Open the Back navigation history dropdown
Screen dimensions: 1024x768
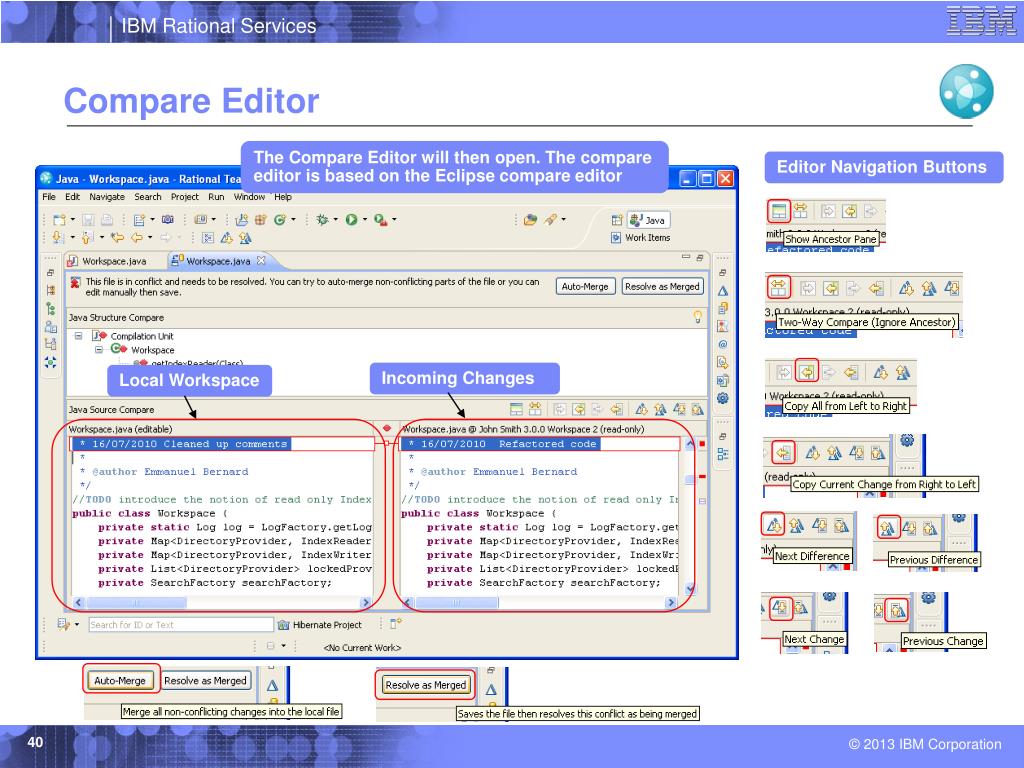[150, 237]
